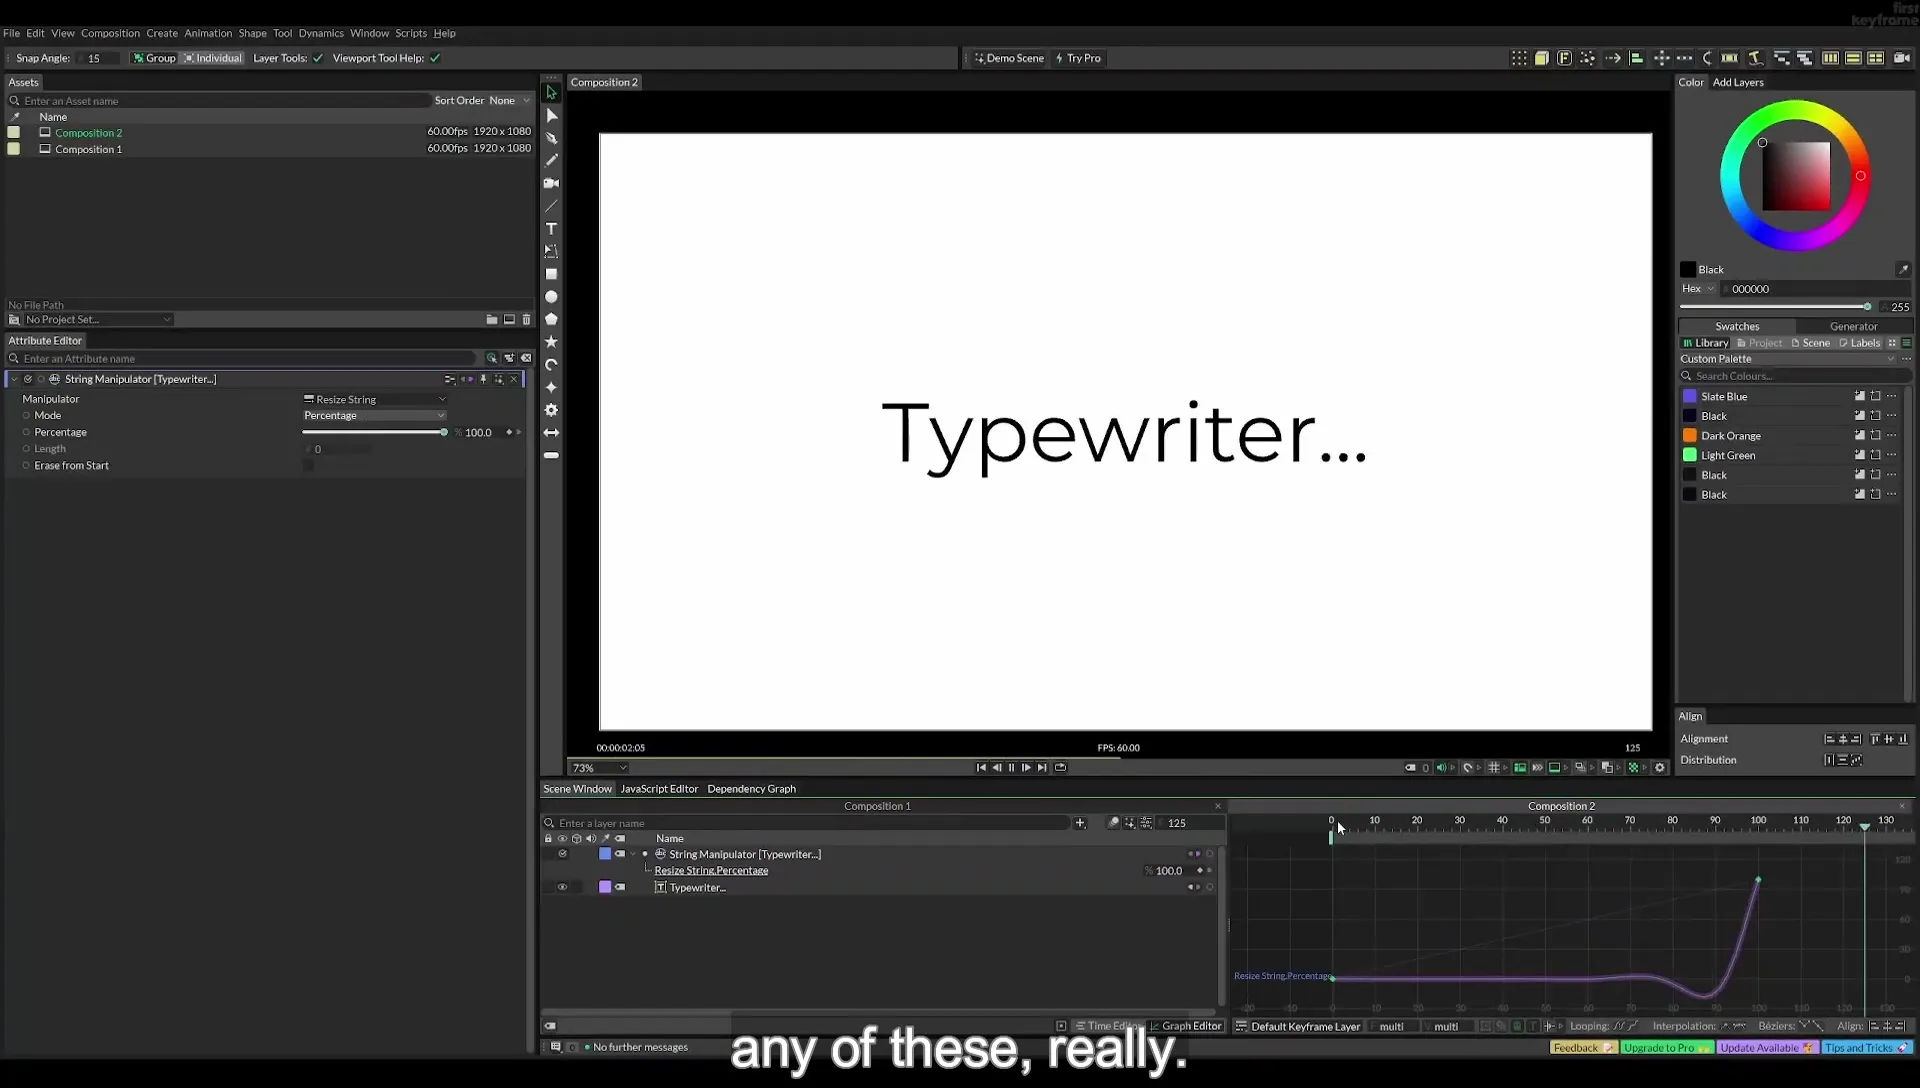1920x1088 pixels.
Task: Click the loop playback icon
Action: click(x=1060, y=768)
